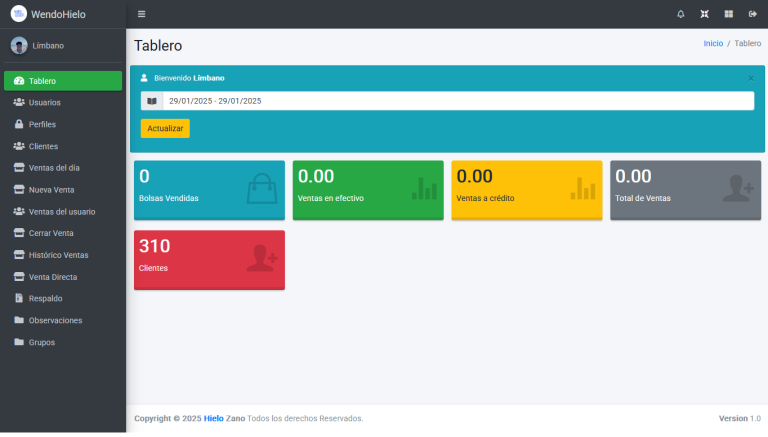Click the Inicio breadcrumb link
Image resolution: width=768 pixels, height=437 pixels.
[x=712, y=44]
